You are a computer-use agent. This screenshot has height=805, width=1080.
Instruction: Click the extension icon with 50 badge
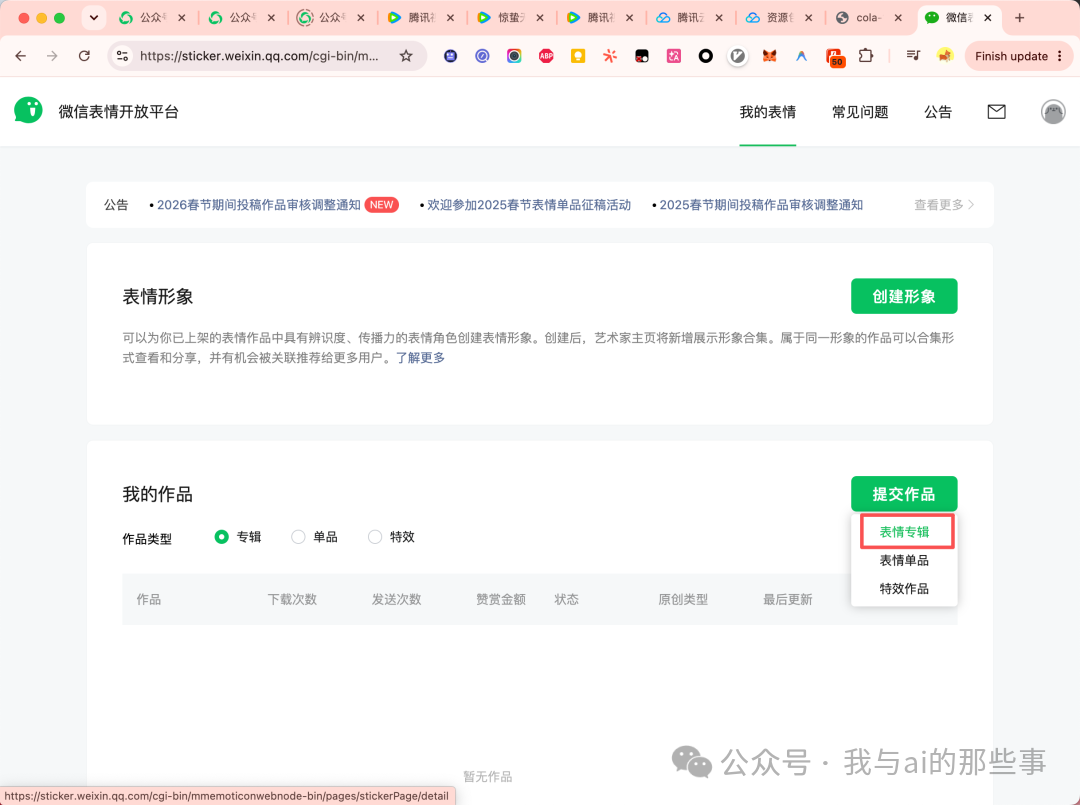tap(834, 56)
